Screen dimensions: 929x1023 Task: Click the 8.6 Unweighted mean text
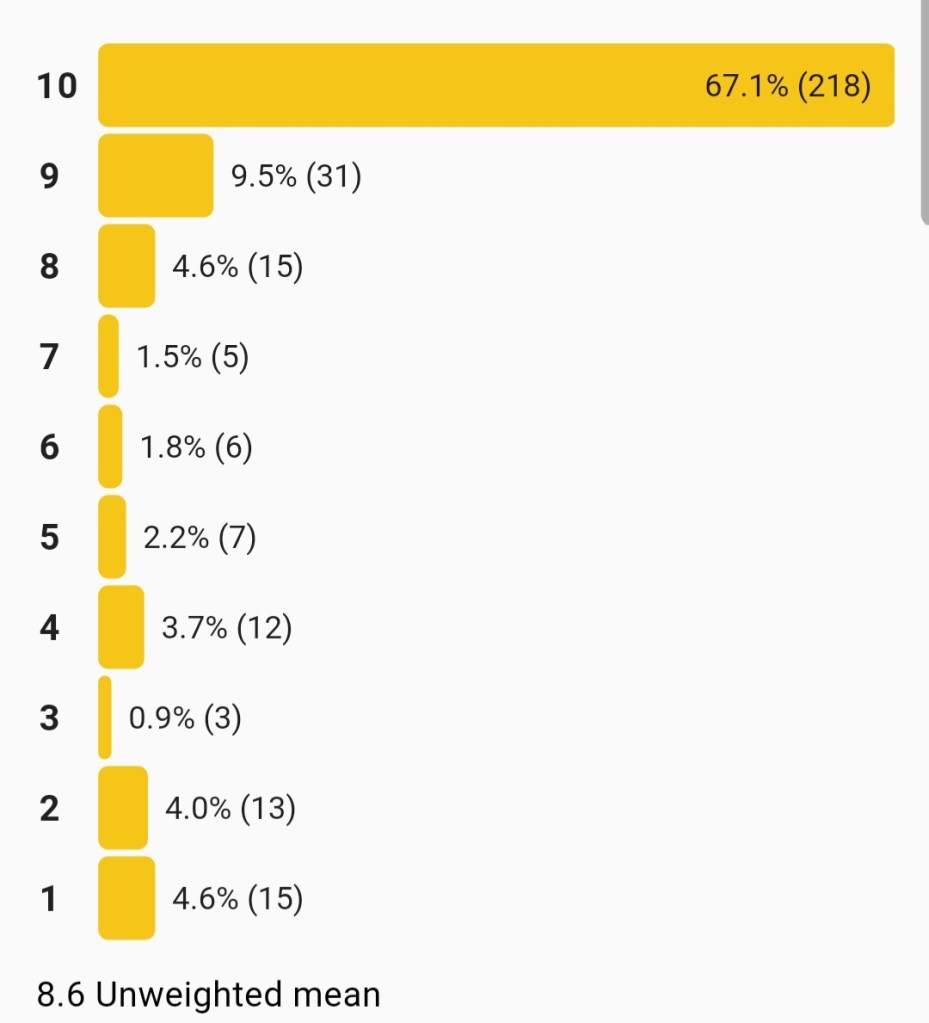209,995
